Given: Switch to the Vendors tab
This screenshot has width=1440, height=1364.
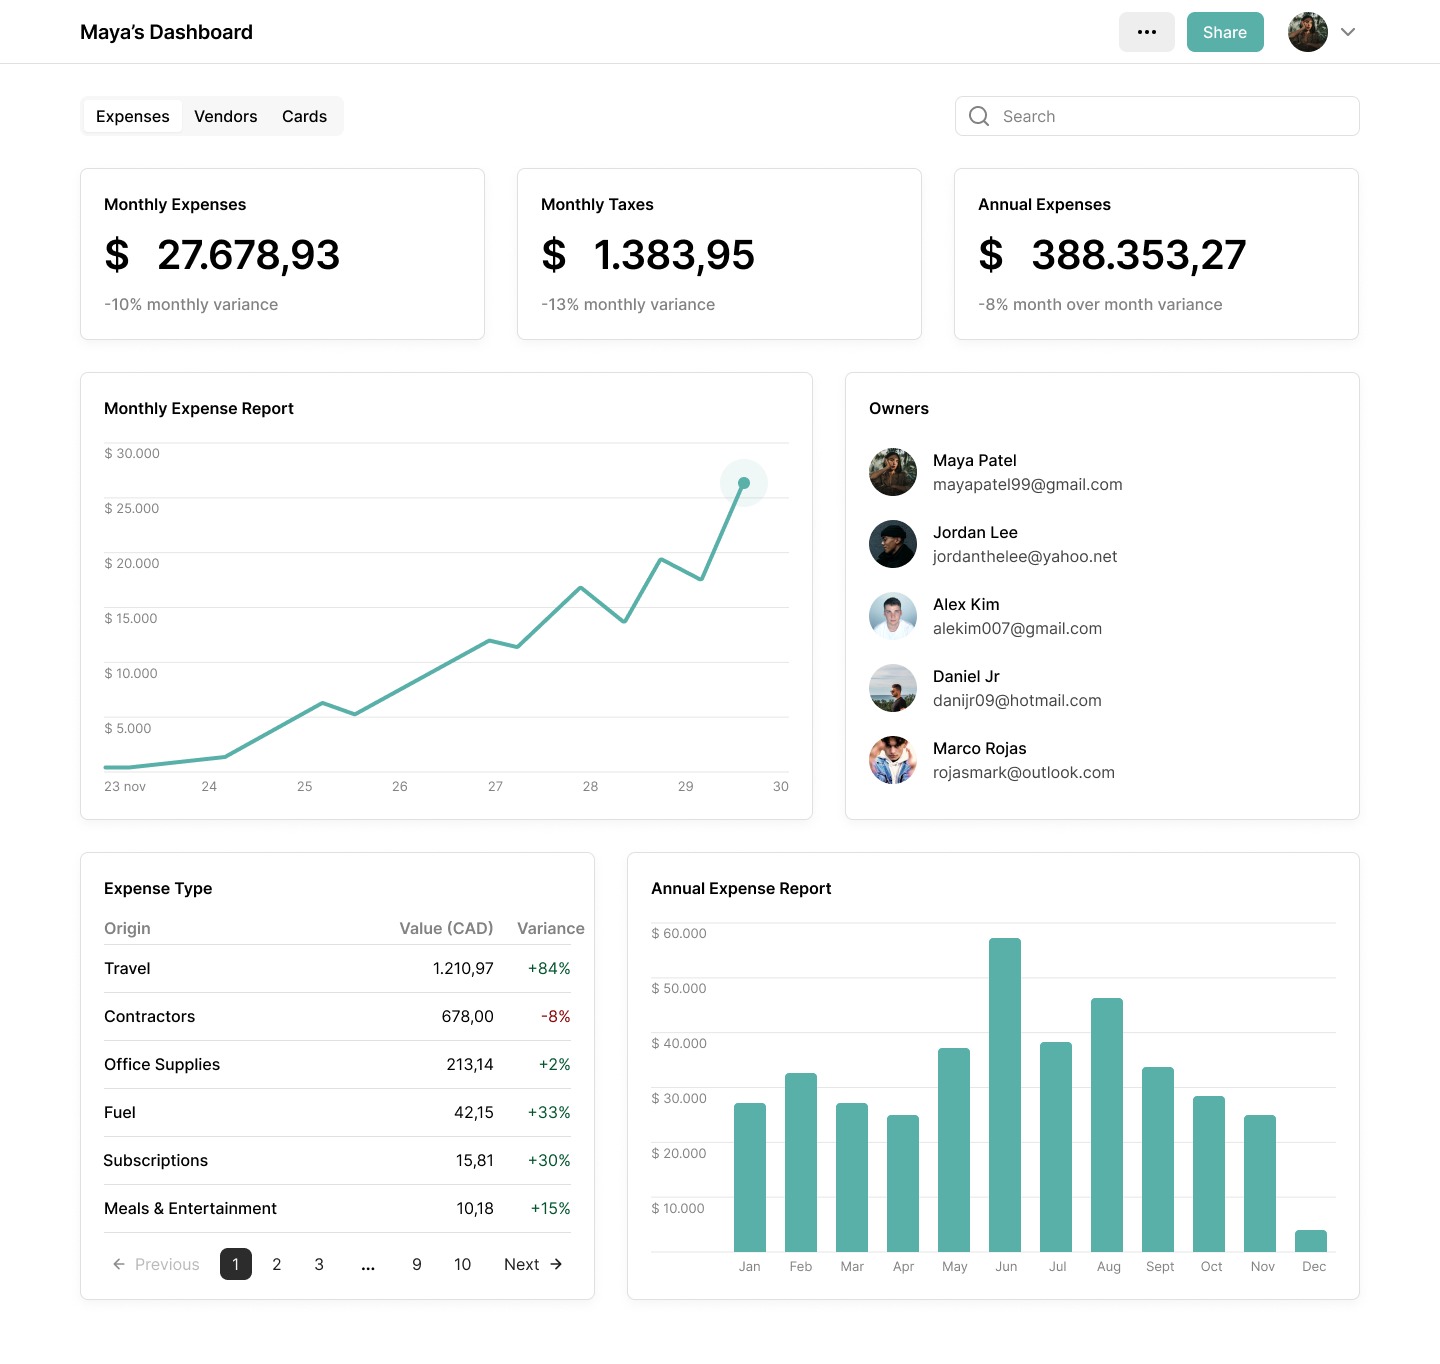Looking at the screenshot, I should [225, 116].
